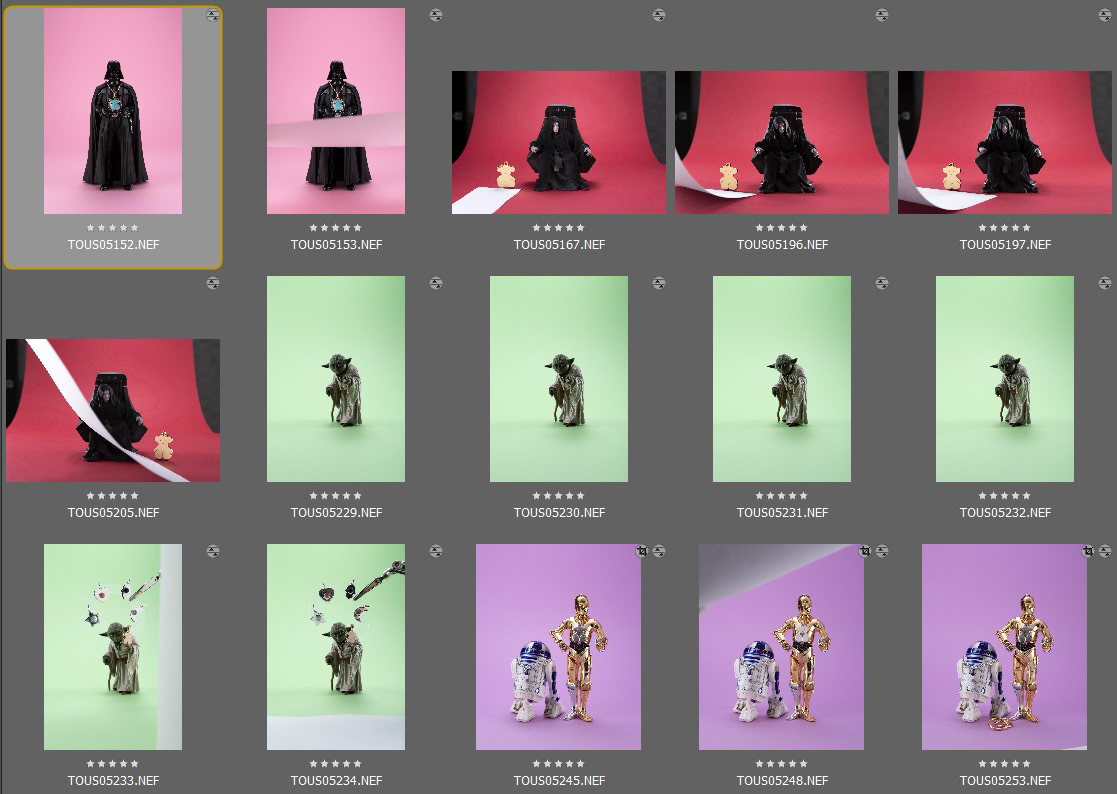Click the star rating row for TOUS05233.NEF
The width and height of the screenshot is (1117, 794).
[x=113, y=763]
